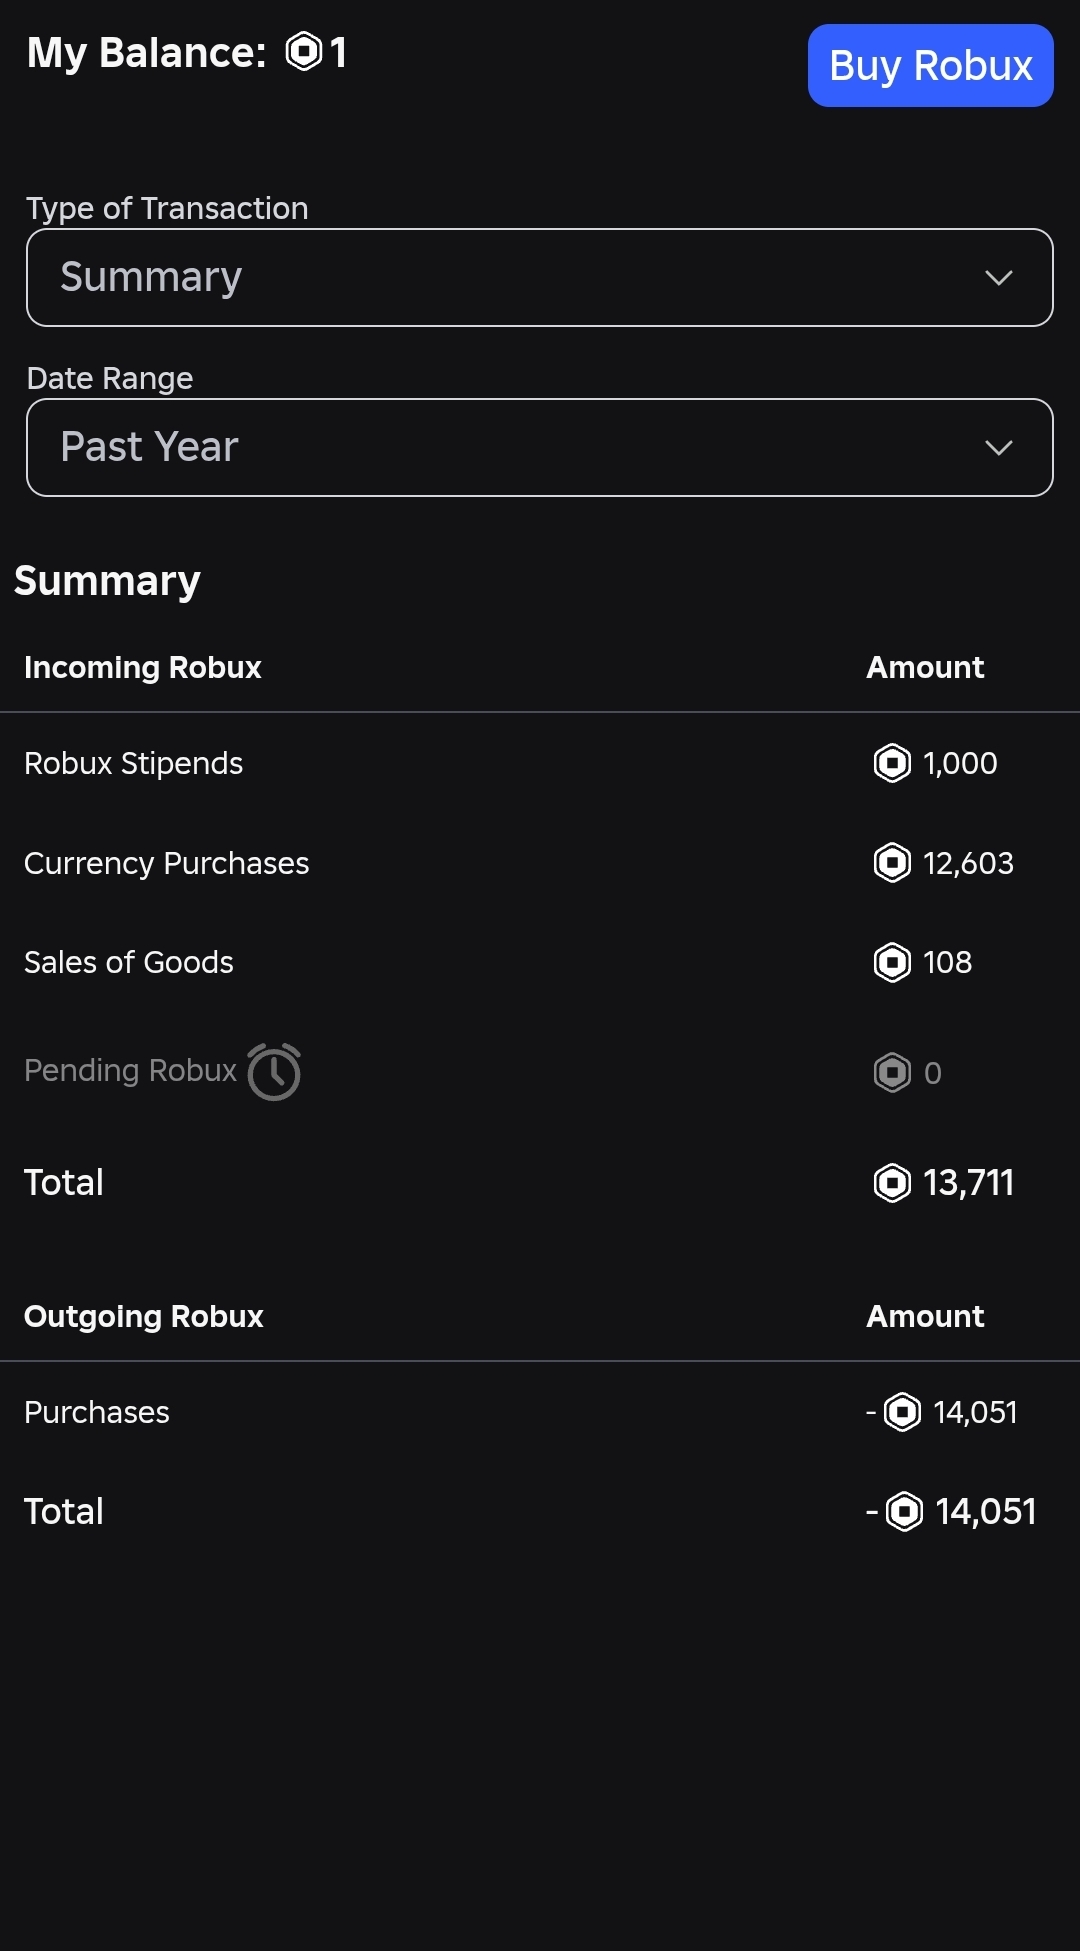Click the 14,051 Purchases amount
The width and height of the screenshot is (1080, 1951).
[x=975, y=1412]
